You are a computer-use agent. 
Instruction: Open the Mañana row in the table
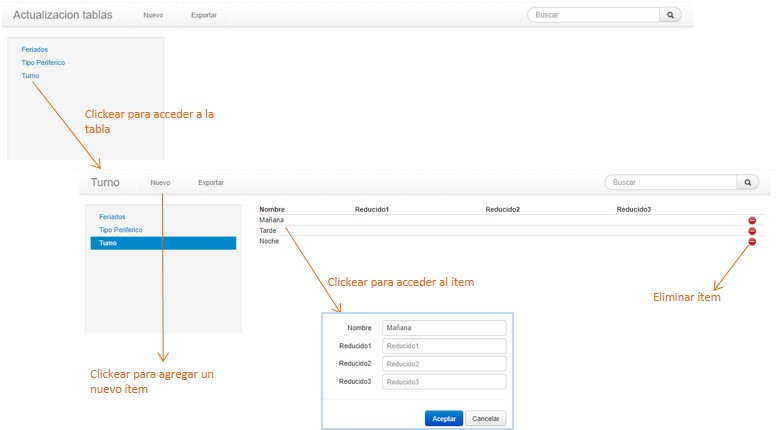point(272,220)
